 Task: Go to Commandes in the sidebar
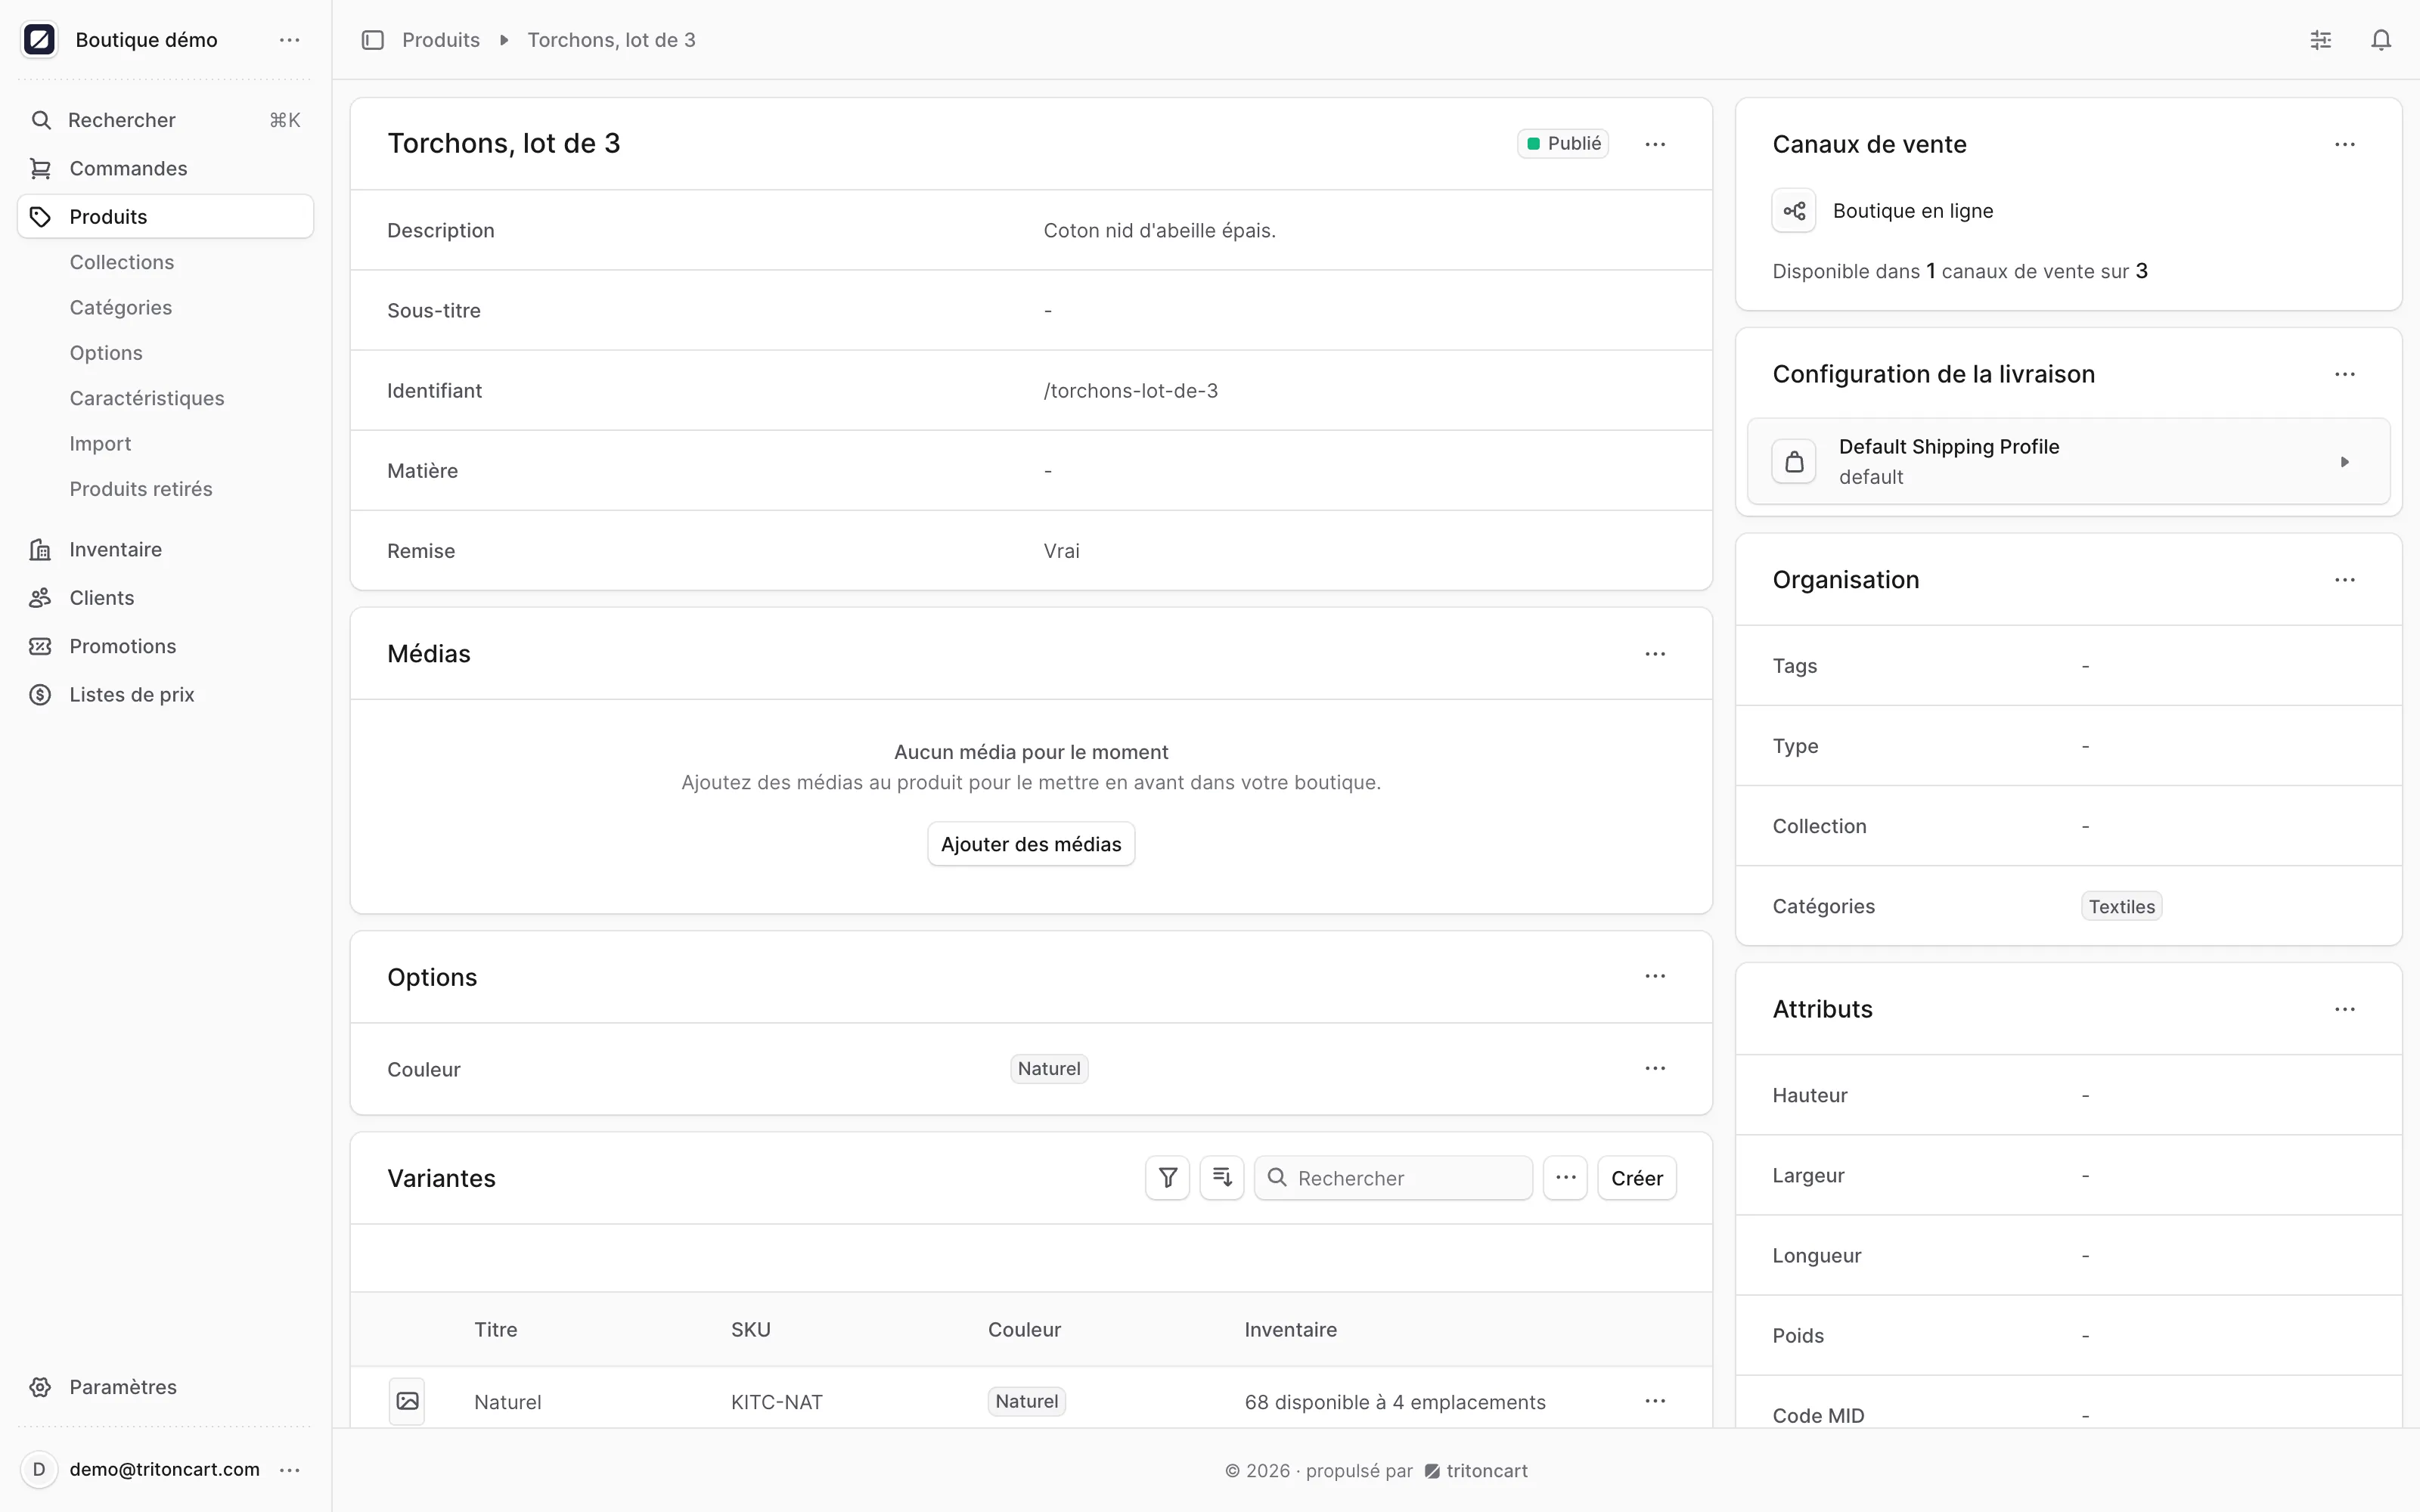pos(165,168)
